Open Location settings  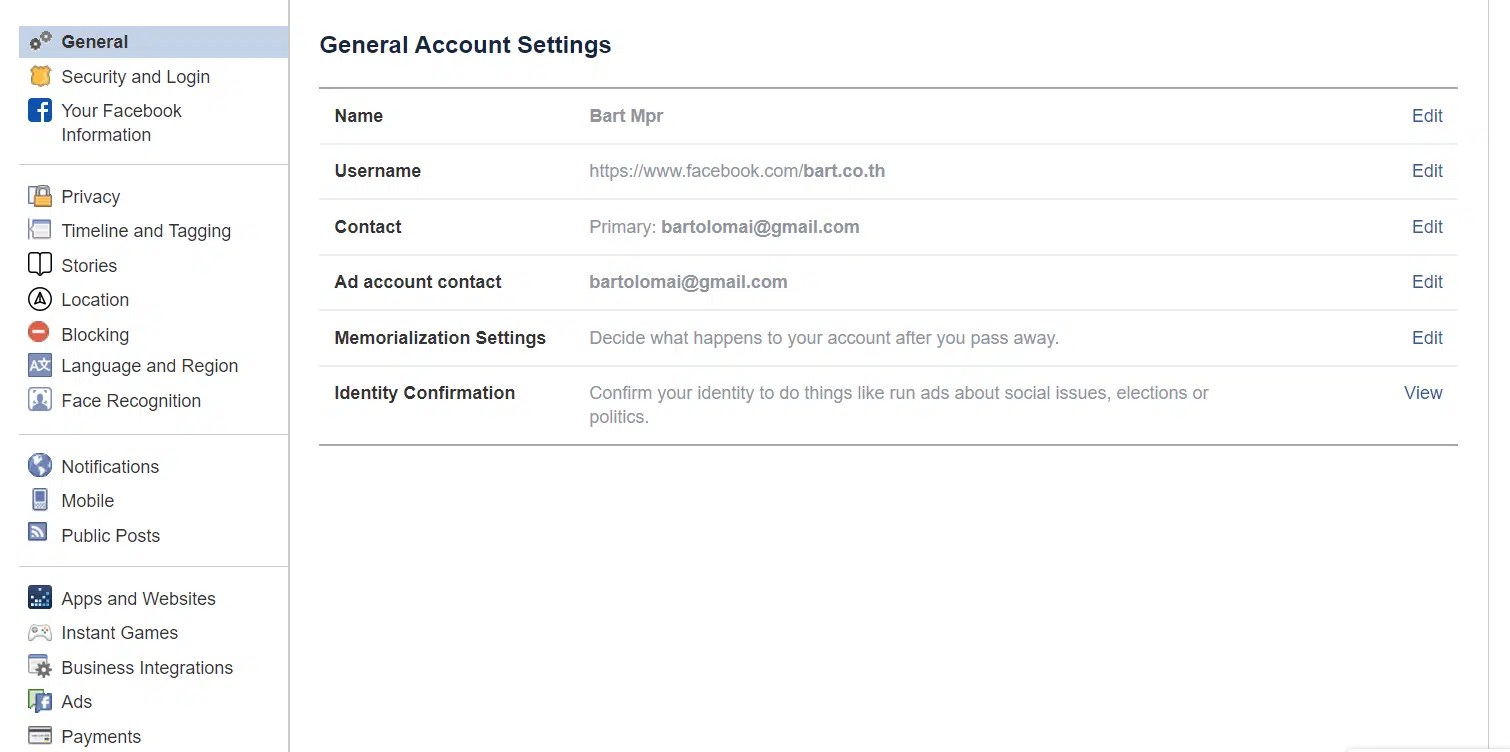click(x=95, y=300)
